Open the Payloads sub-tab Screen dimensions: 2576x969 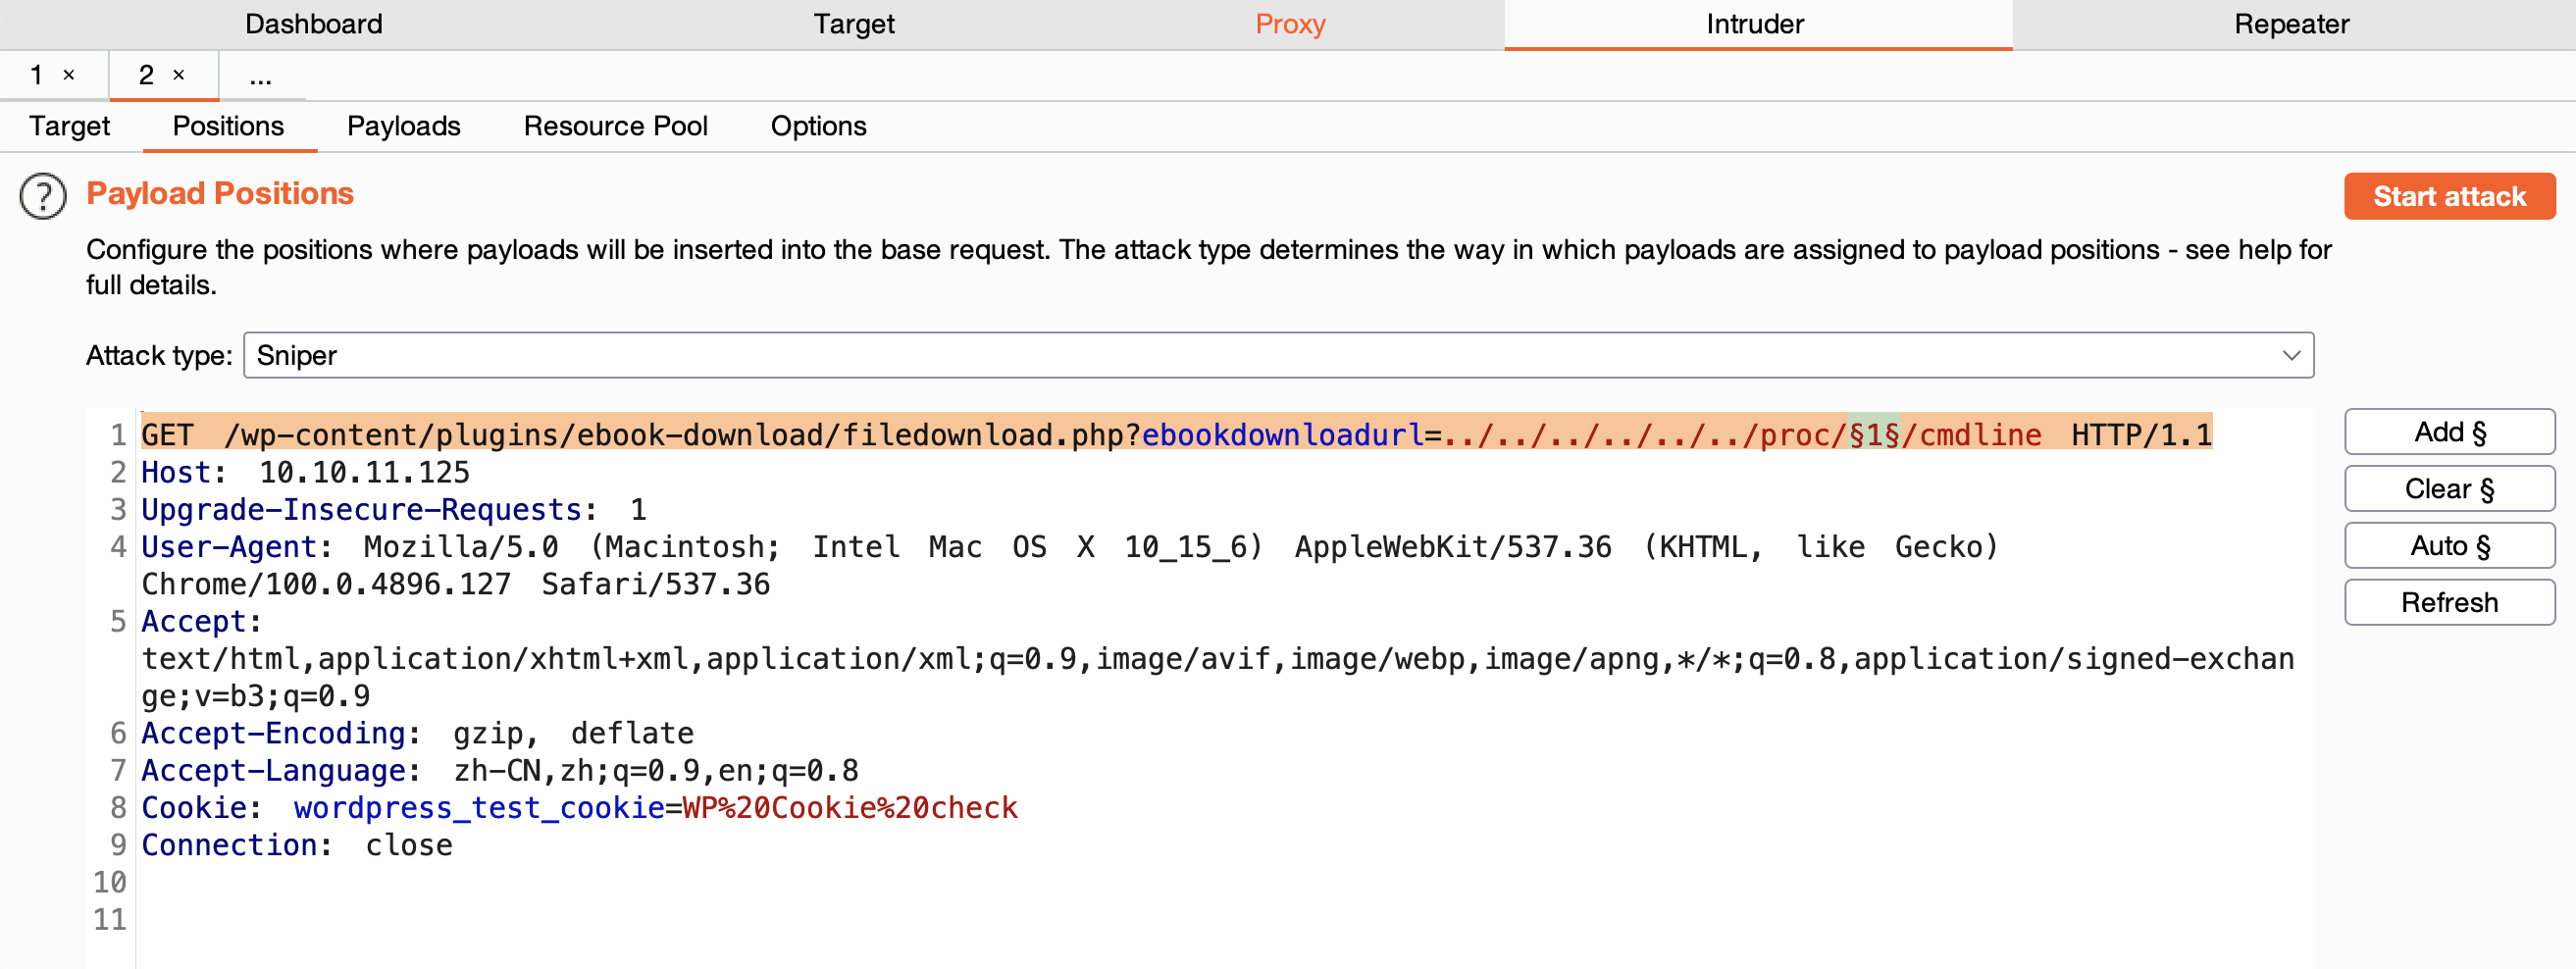pyautogui.click(x=403, y=127)
